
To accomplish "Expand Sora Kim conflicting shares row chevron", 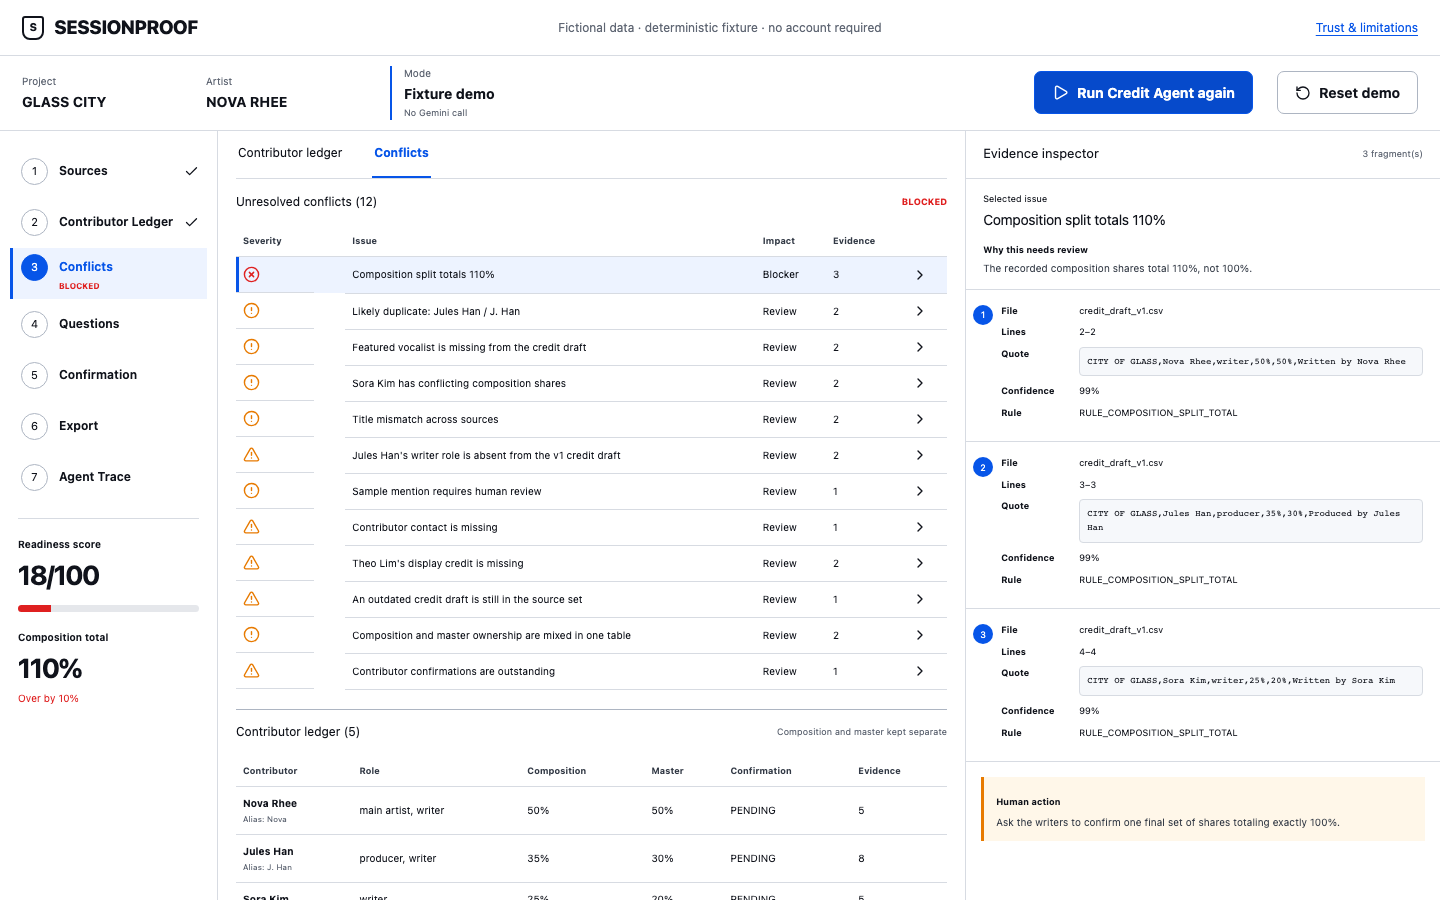I will click(x=920, y=383).
